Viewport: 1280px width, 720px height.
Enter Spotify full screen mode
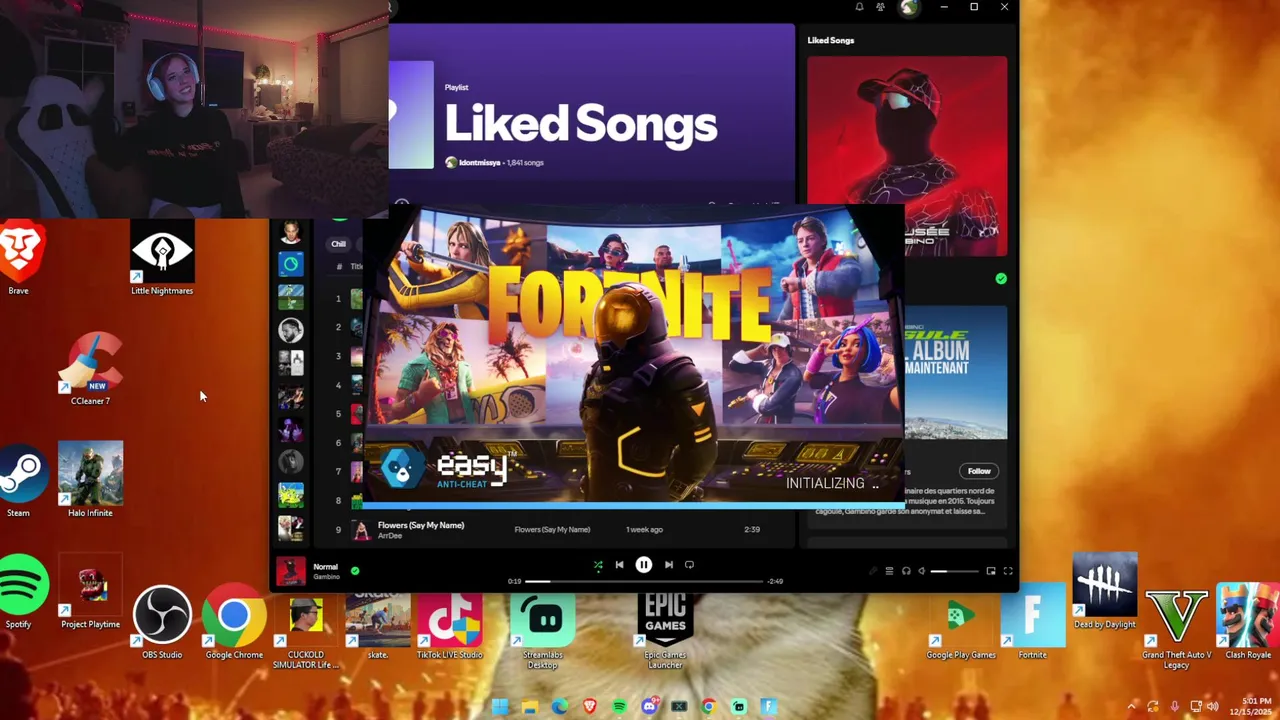tap(1008, 571)
